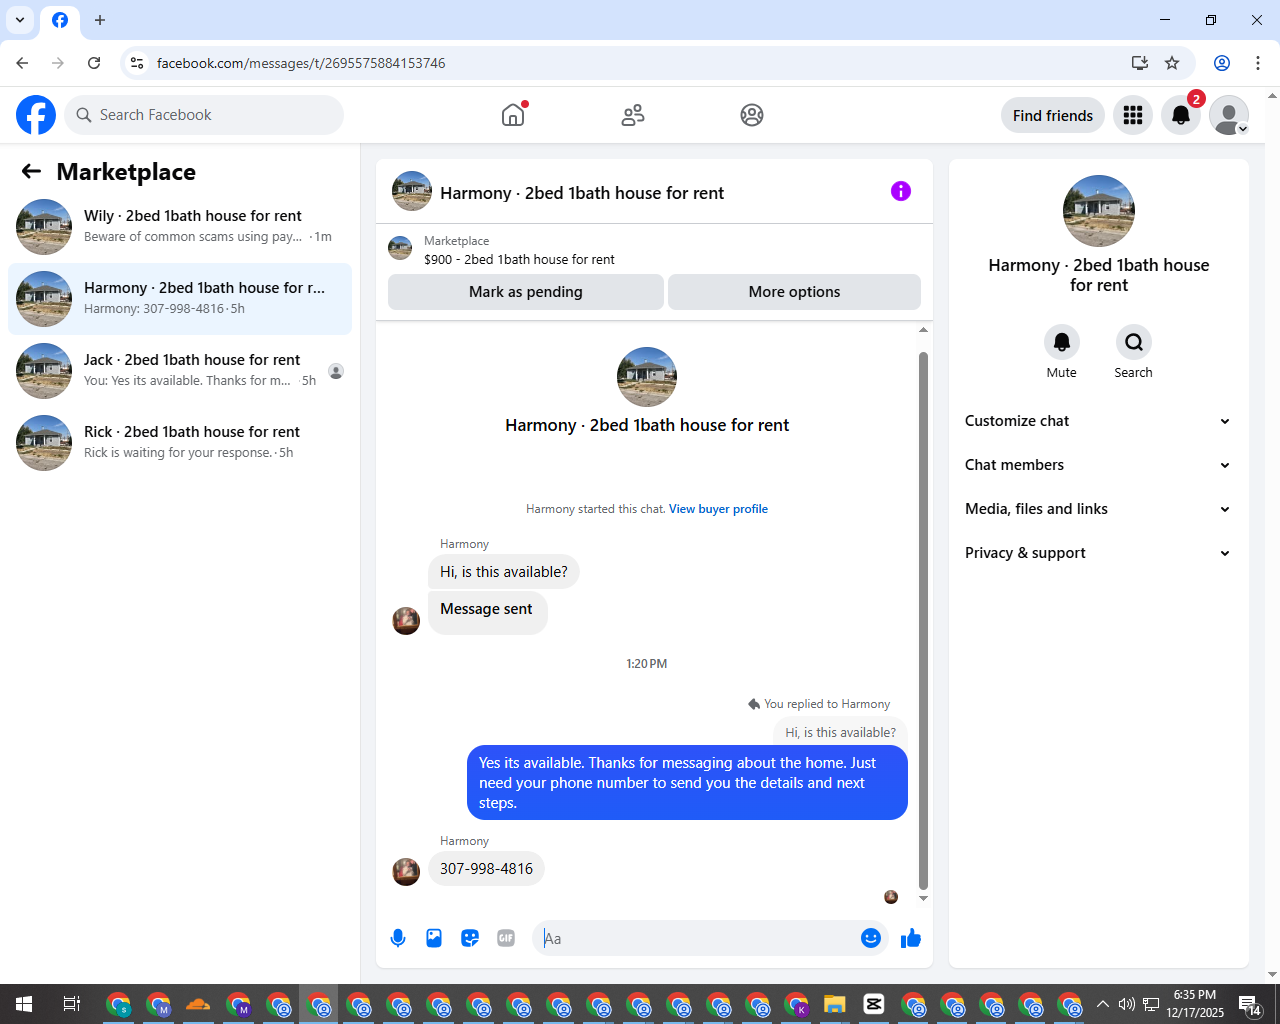Image resolution: width=1280 pixels, height=1024 pixels.
Task: Open the Facebook logo home link
Action: [36, 115]
